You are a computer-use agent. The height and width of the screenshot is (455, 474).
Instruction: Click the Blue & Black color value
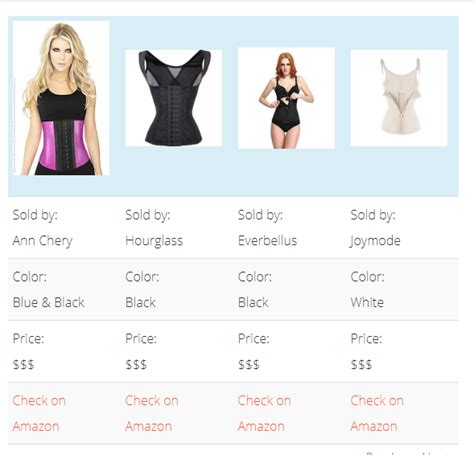(48, 302)
